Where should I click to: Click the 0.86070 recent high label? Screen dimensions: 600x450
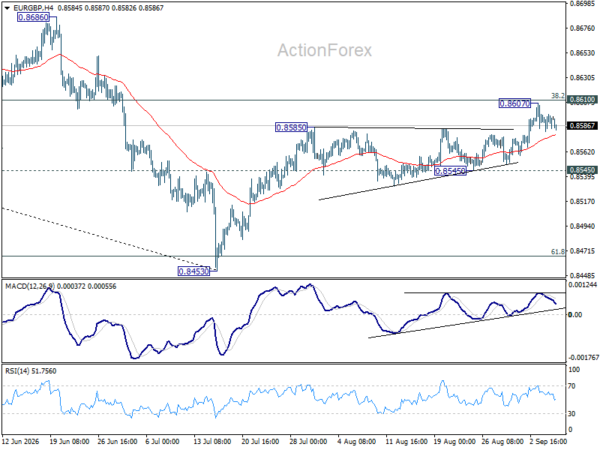[x=515, y=103]
